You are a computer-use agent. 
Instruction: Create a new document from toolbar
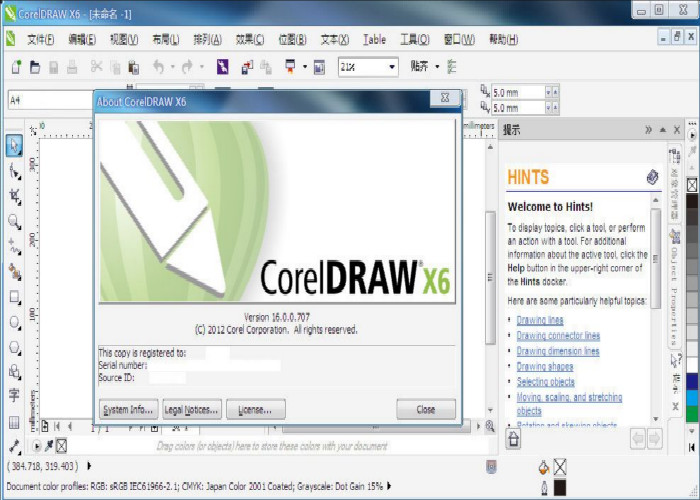[x=17, y=67]
